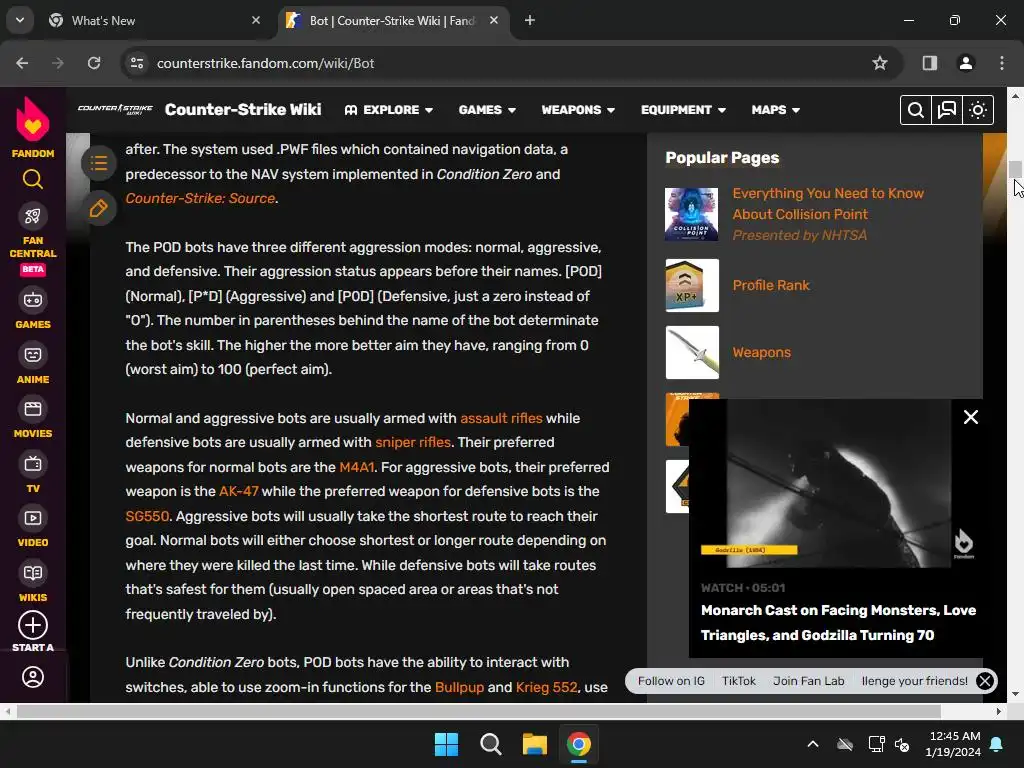The image size is (1024, 768).
Task: Open the wiki discussions icon
Action: pyautogui.click(x=946, y=110)
